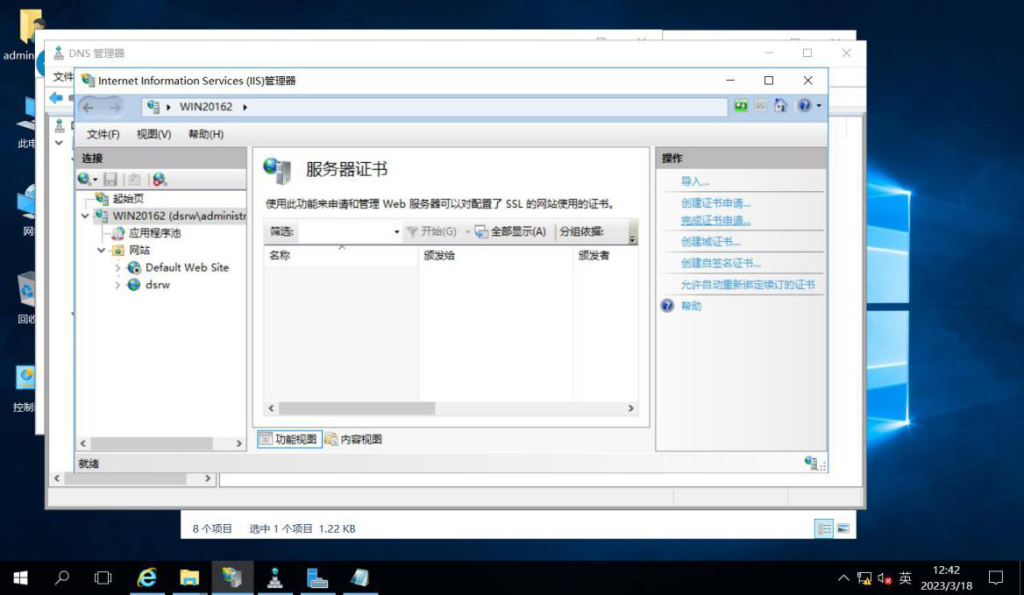This screenshot has width=1024, height=595.
Task: Sort by the 名称 column header
Action: (x=340, y=255)
